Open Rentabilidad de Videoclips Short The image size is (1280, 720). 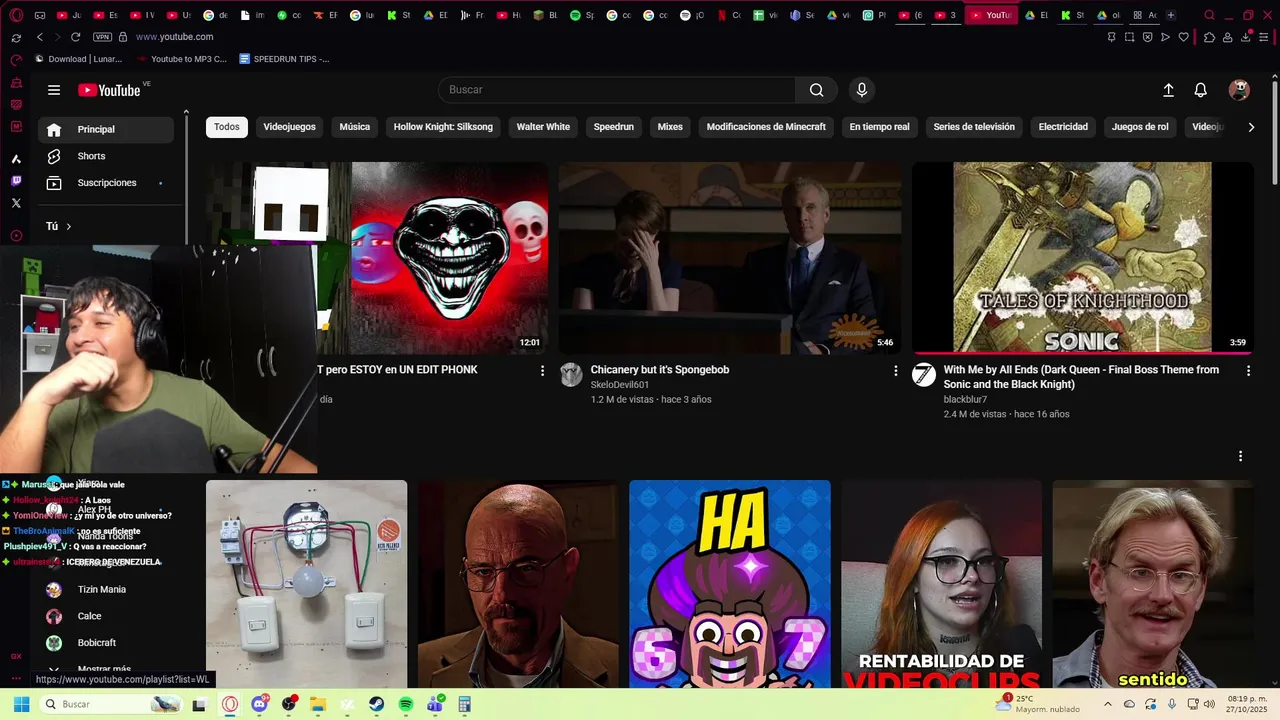point(941,584)
